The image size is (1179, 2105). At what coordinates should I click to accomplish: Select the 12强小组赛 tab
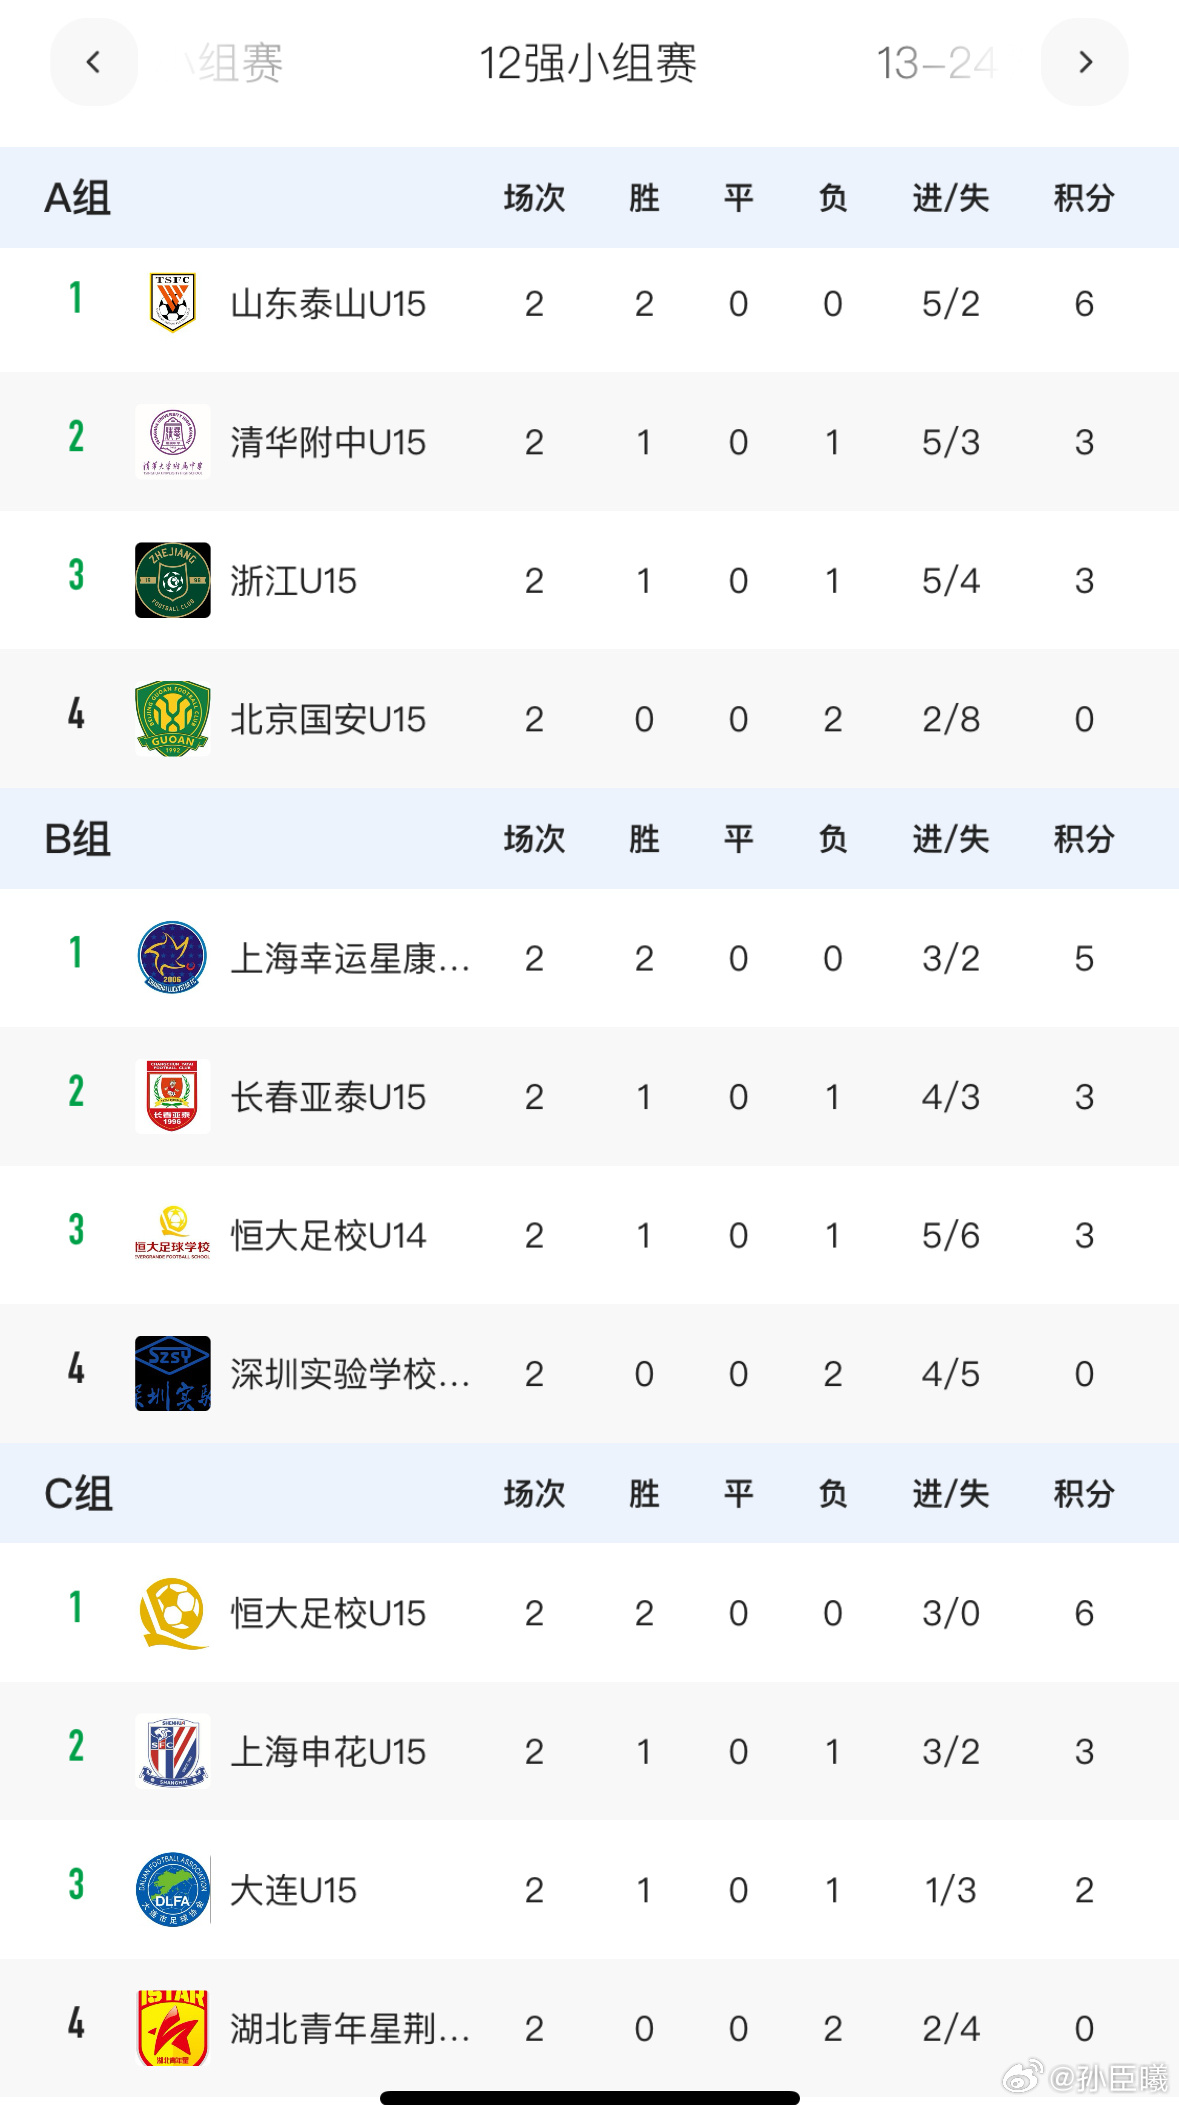click(x=588, y=63)
